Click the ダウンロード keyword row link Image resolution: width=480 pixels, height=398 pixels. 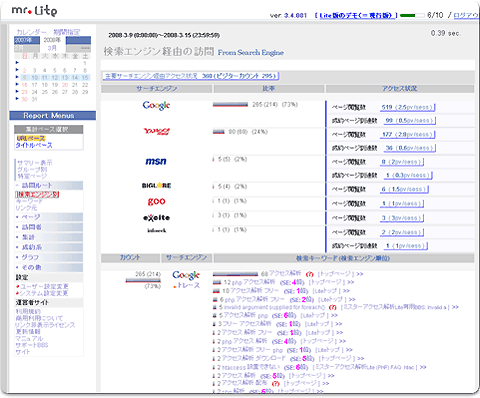[x=253, y=358]
